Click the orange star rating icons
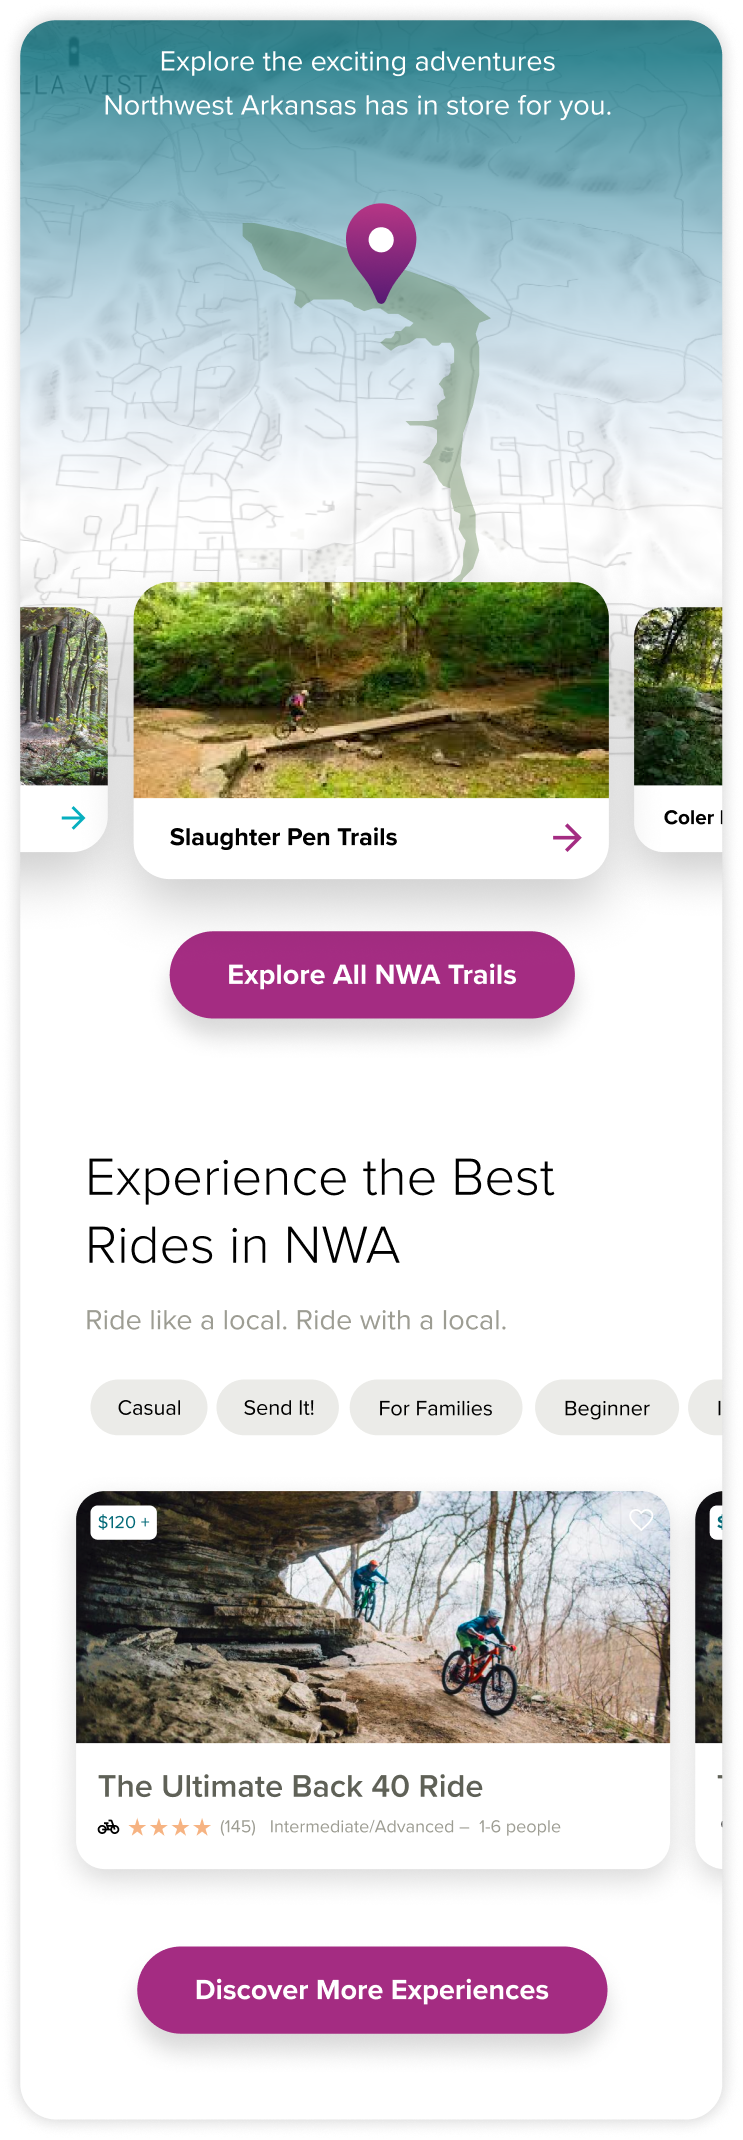743x2140 pixels. pyautogui.click(x=170, y=1827)
